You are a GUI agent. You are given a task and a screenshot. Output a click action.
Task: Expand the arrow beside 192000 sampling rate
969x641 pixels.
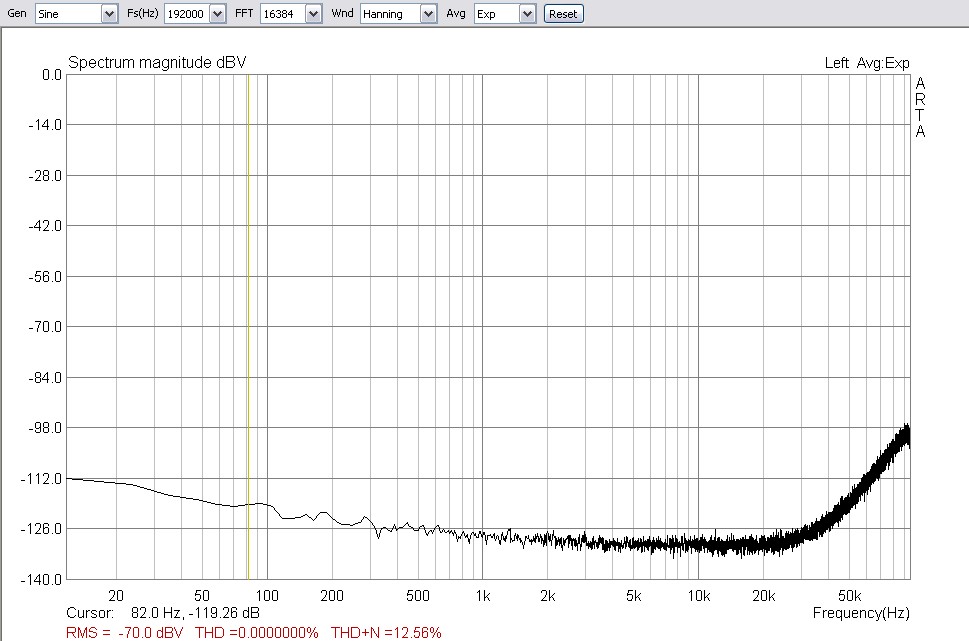(x=218, y=14)
